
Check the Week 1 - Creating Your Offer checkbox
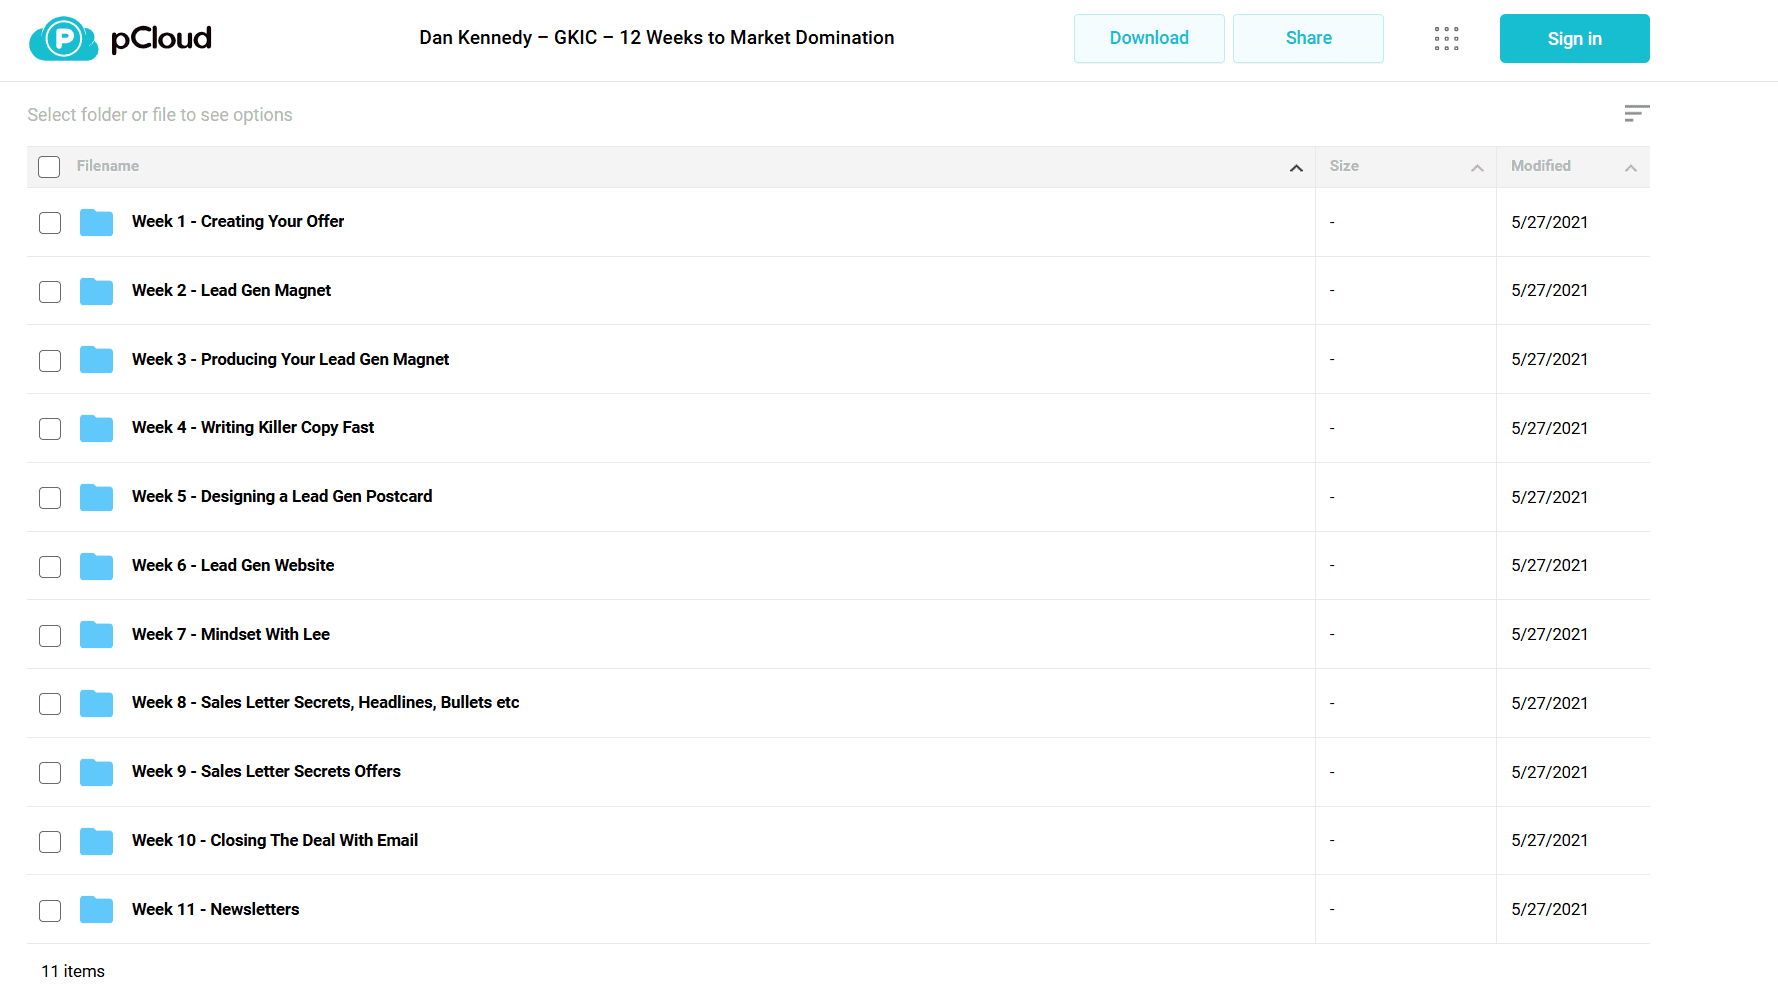click(x=50, y=223)
